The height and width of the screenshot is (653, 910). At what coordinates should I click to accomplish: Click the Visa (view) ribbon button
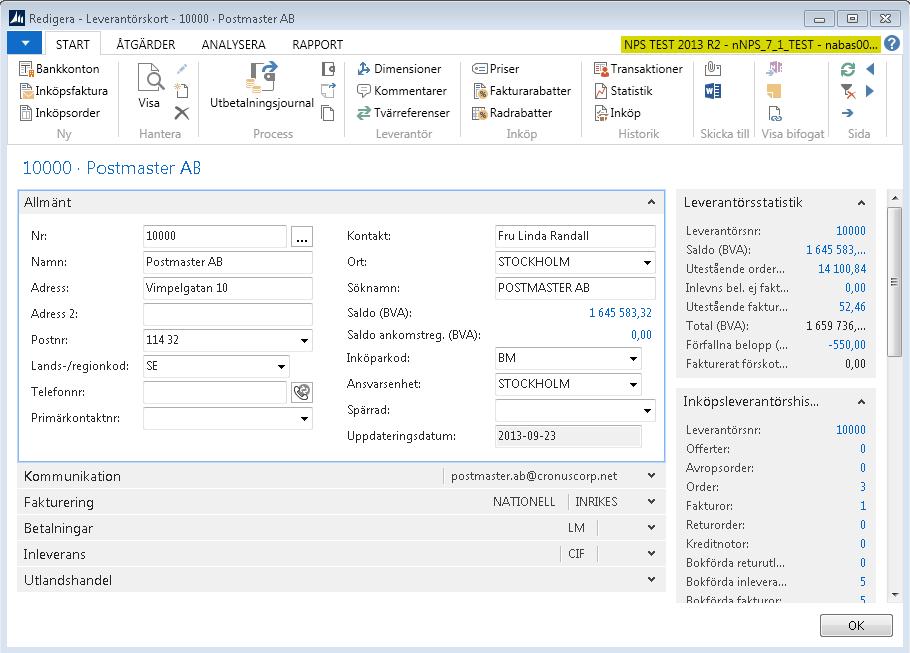[x=150, y=86]
